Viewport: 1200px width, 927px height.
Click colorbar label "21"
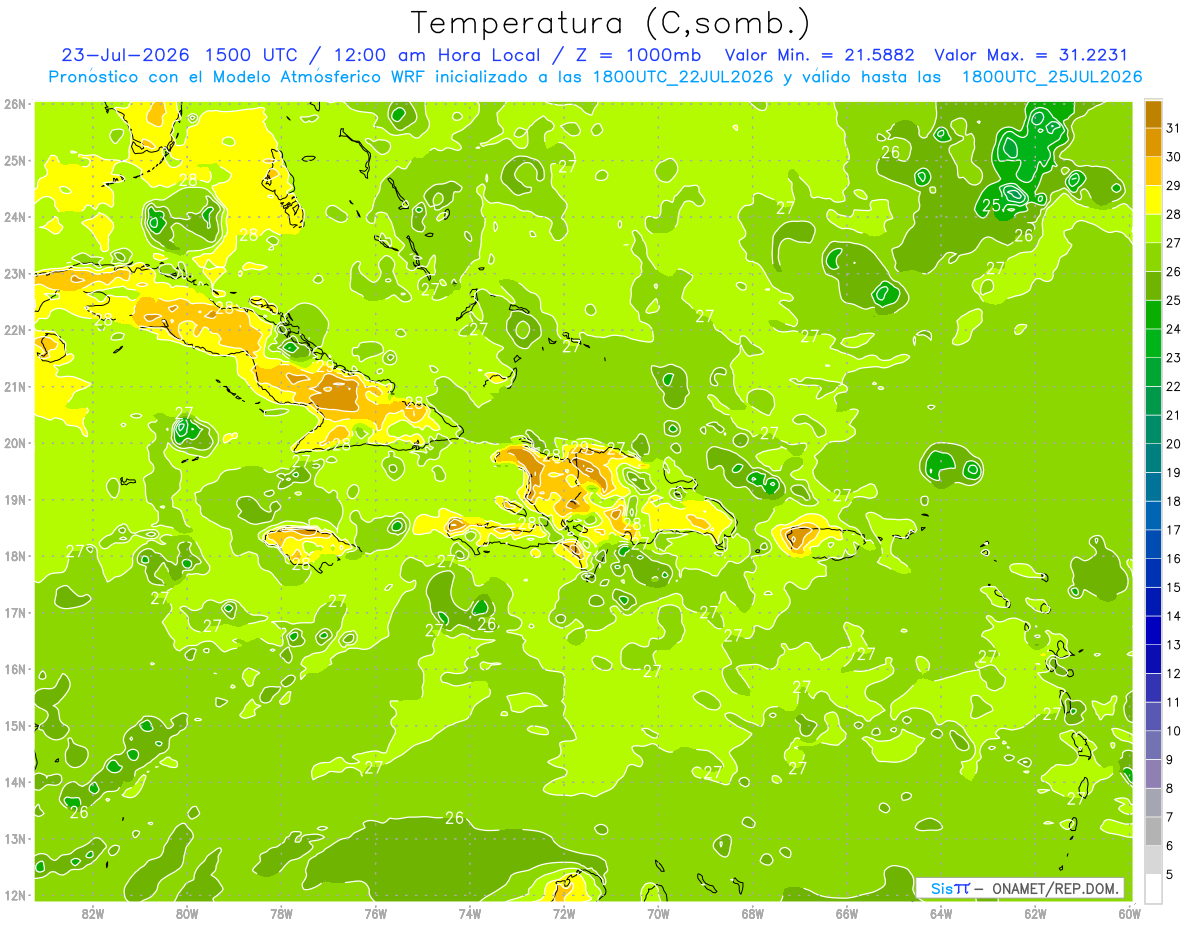1174,415
